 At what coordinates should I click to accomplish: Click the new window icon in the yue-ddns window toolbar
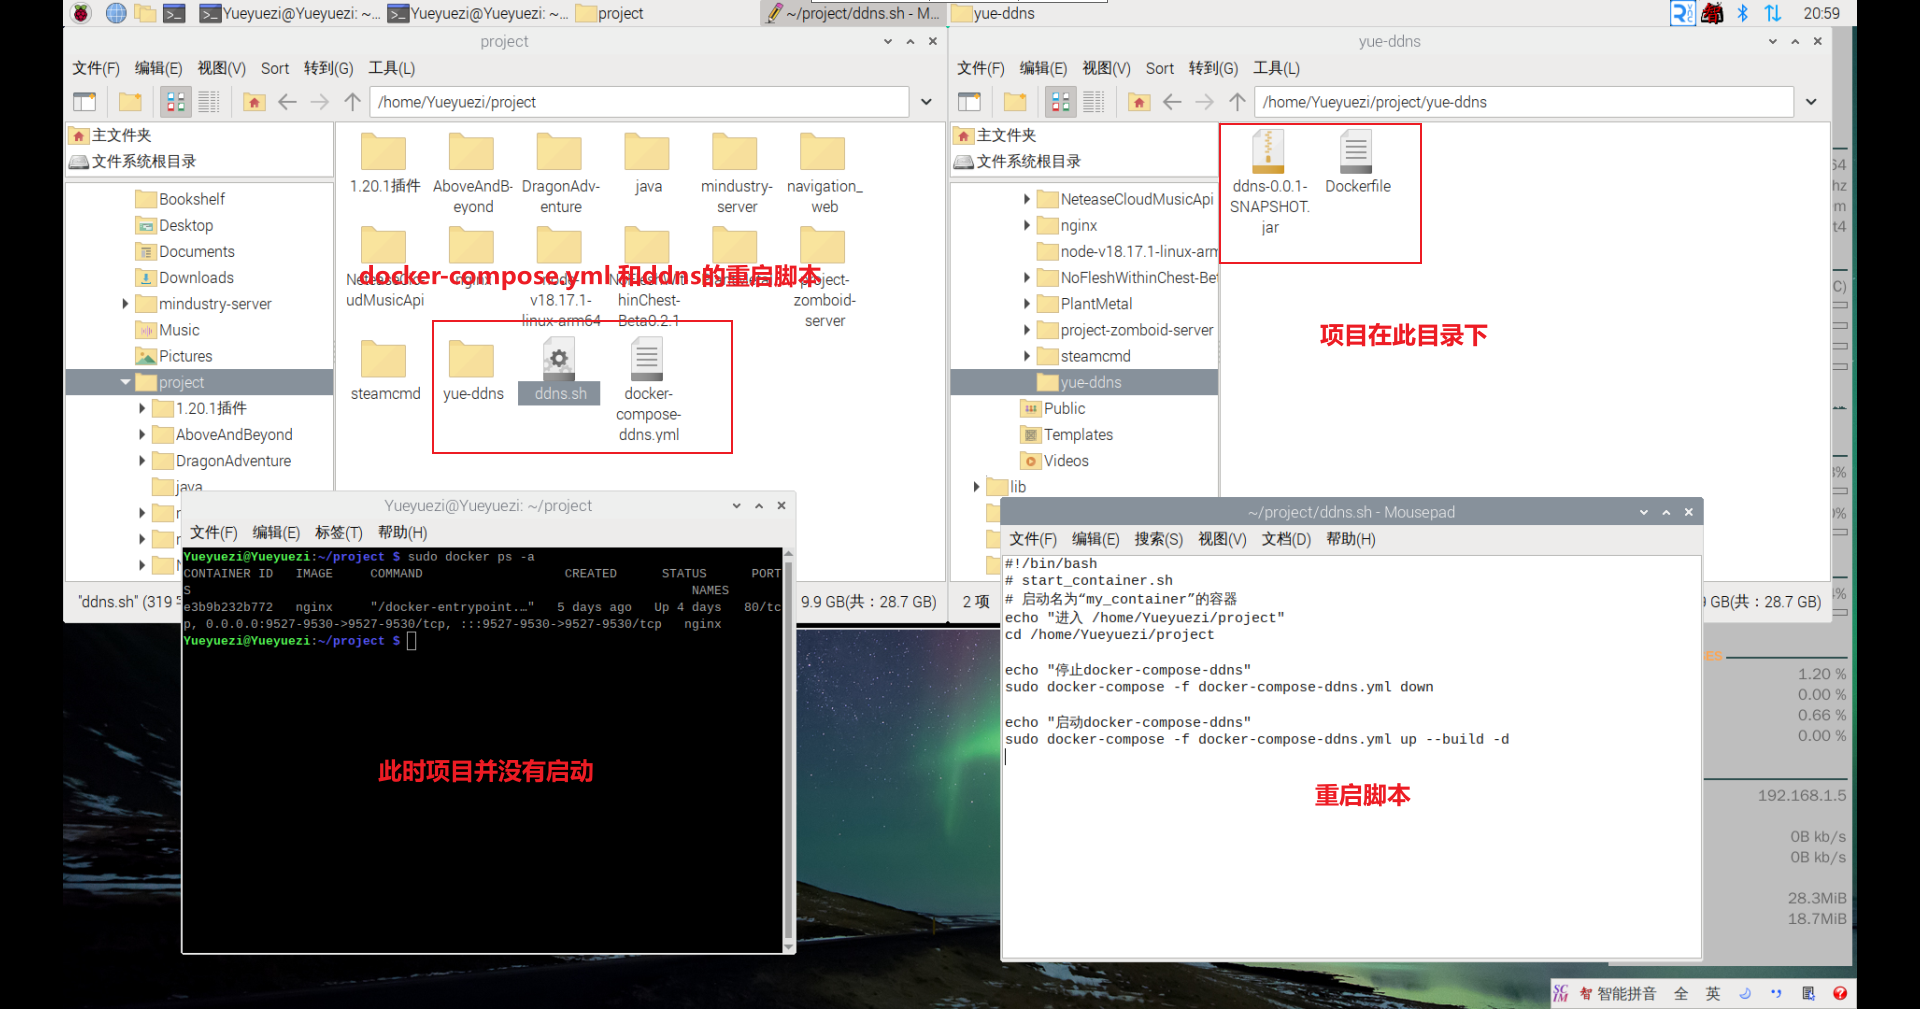(969, 102)
